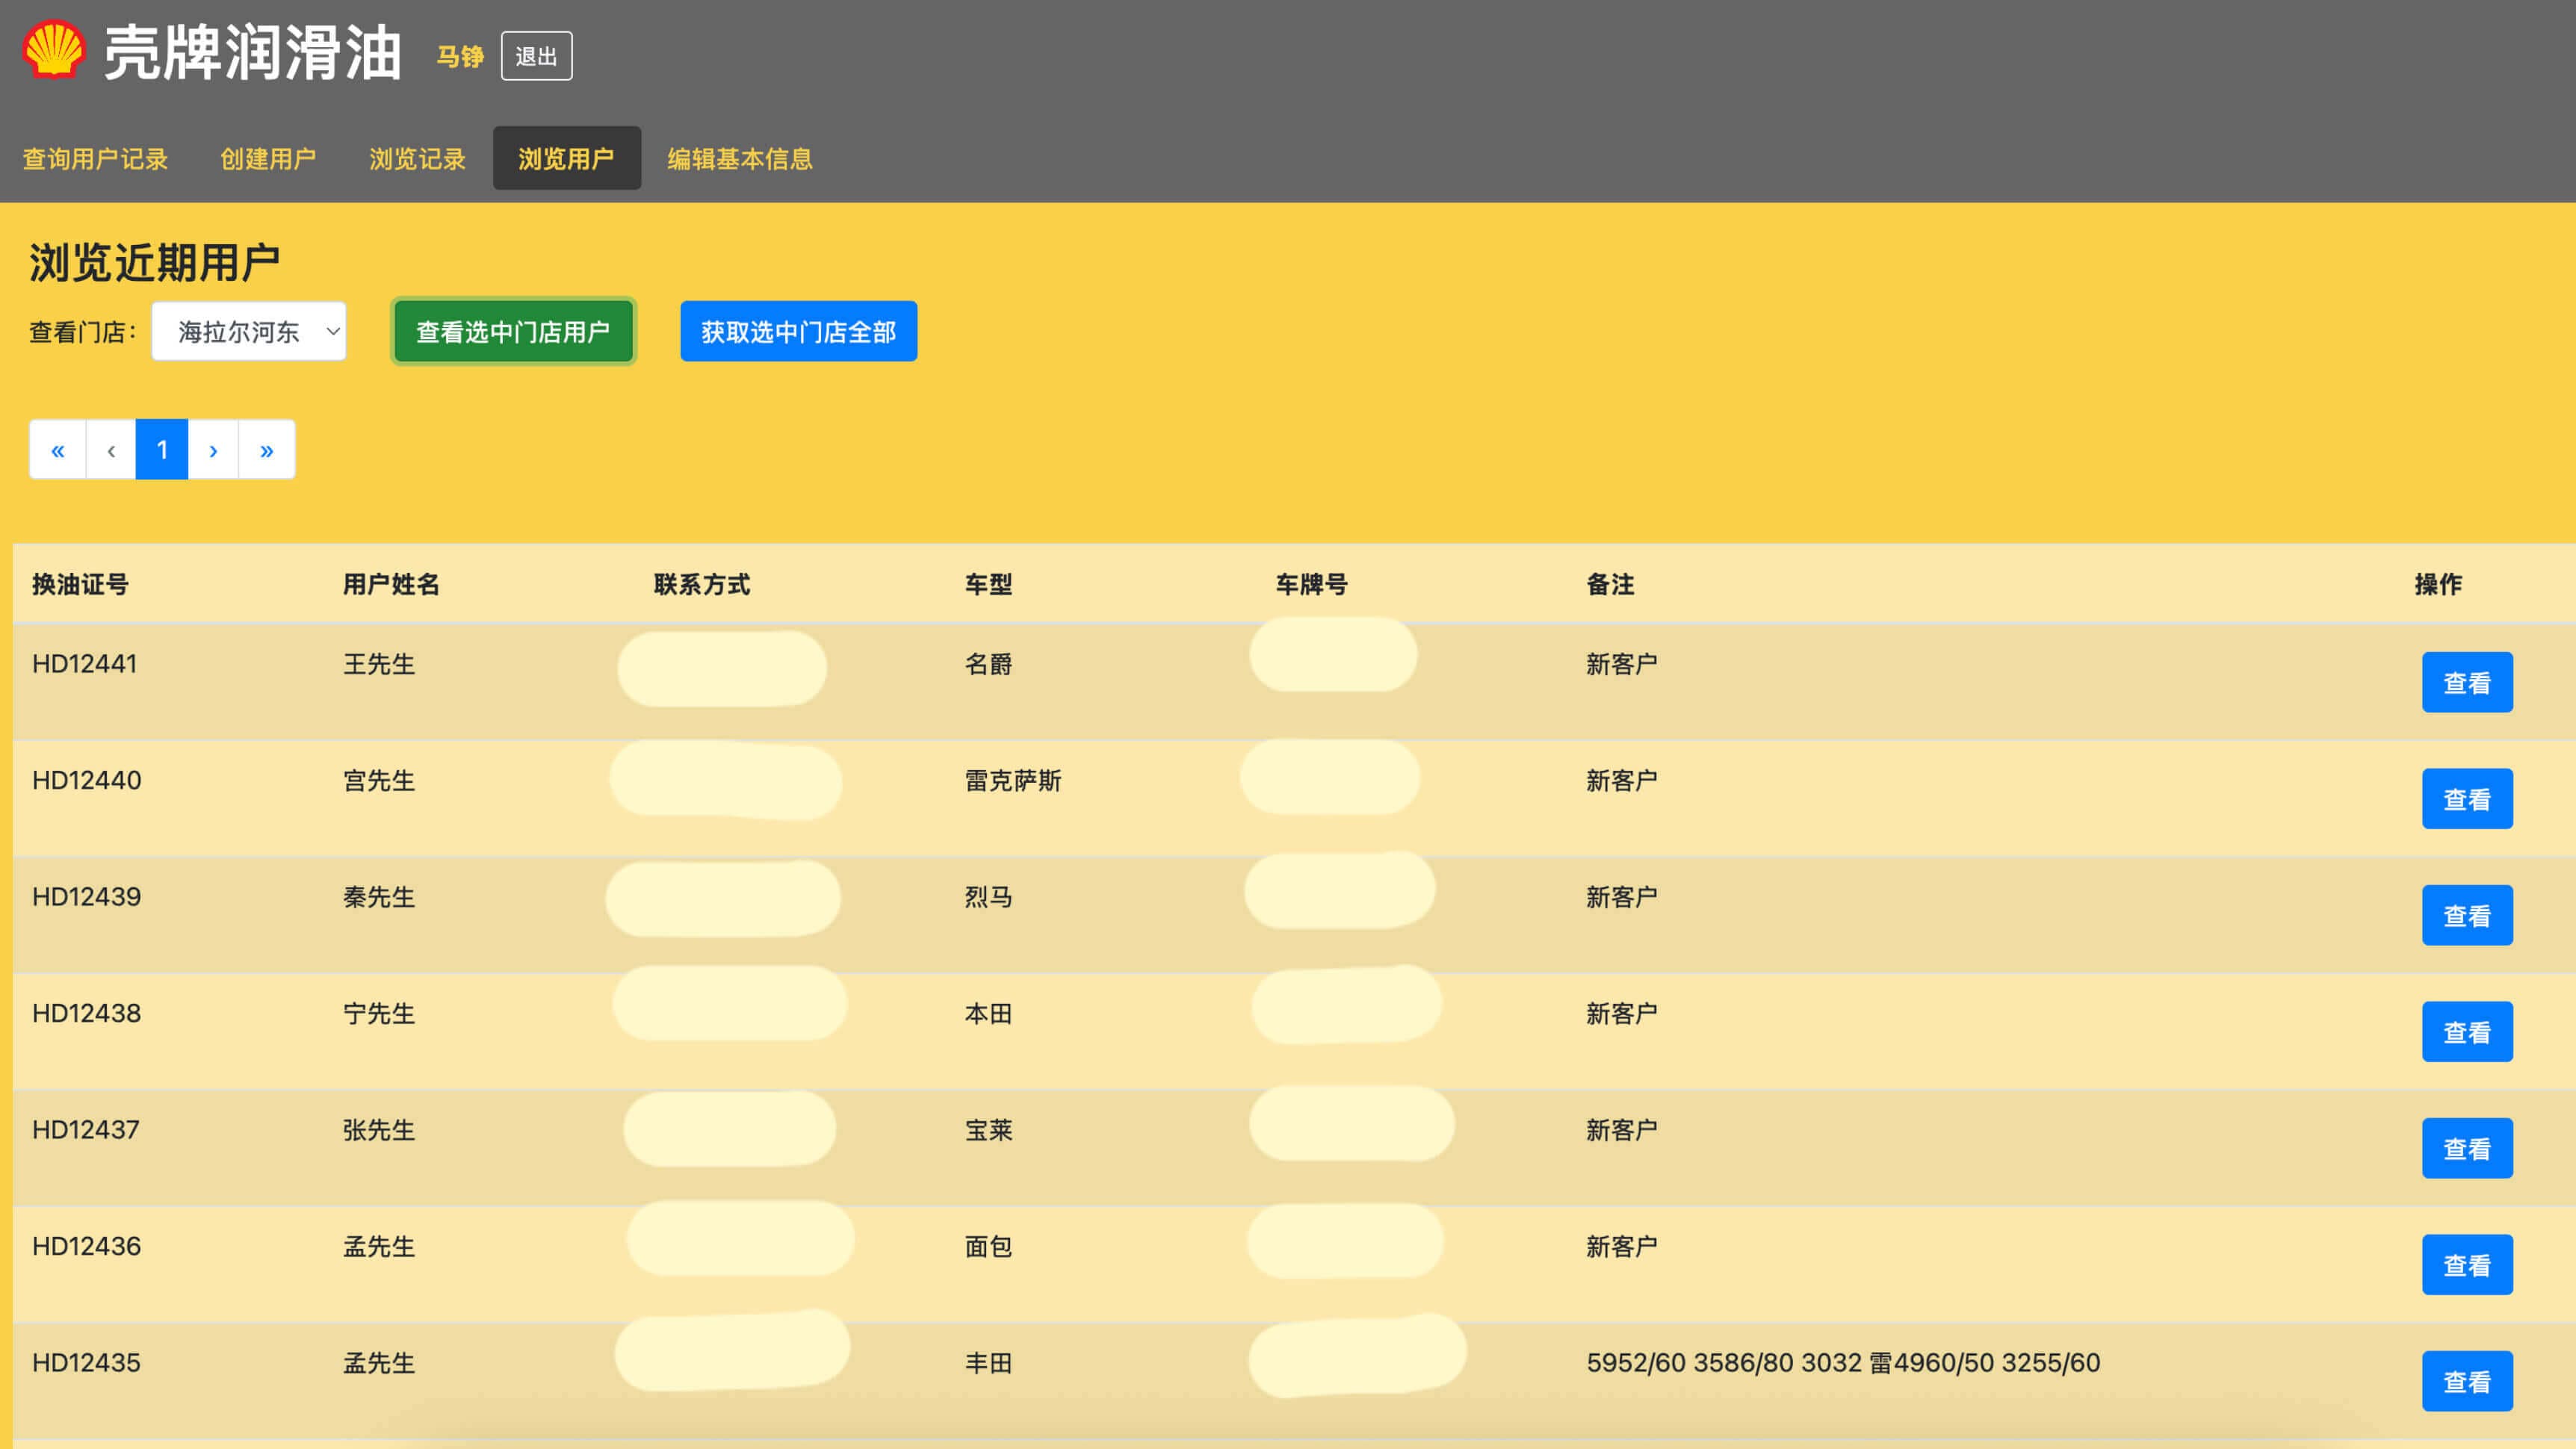
Task: View details of HD12439 秦先生
Action: (2466, 916)
